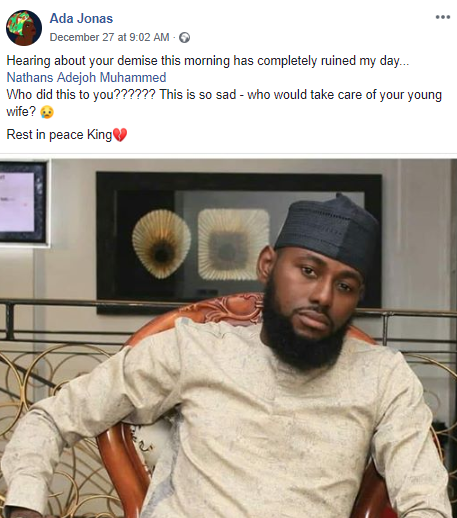Click the round fan-shaped wall art in photo
The width and height of the screenshot is (457, 518).
(x=162, y=244)
